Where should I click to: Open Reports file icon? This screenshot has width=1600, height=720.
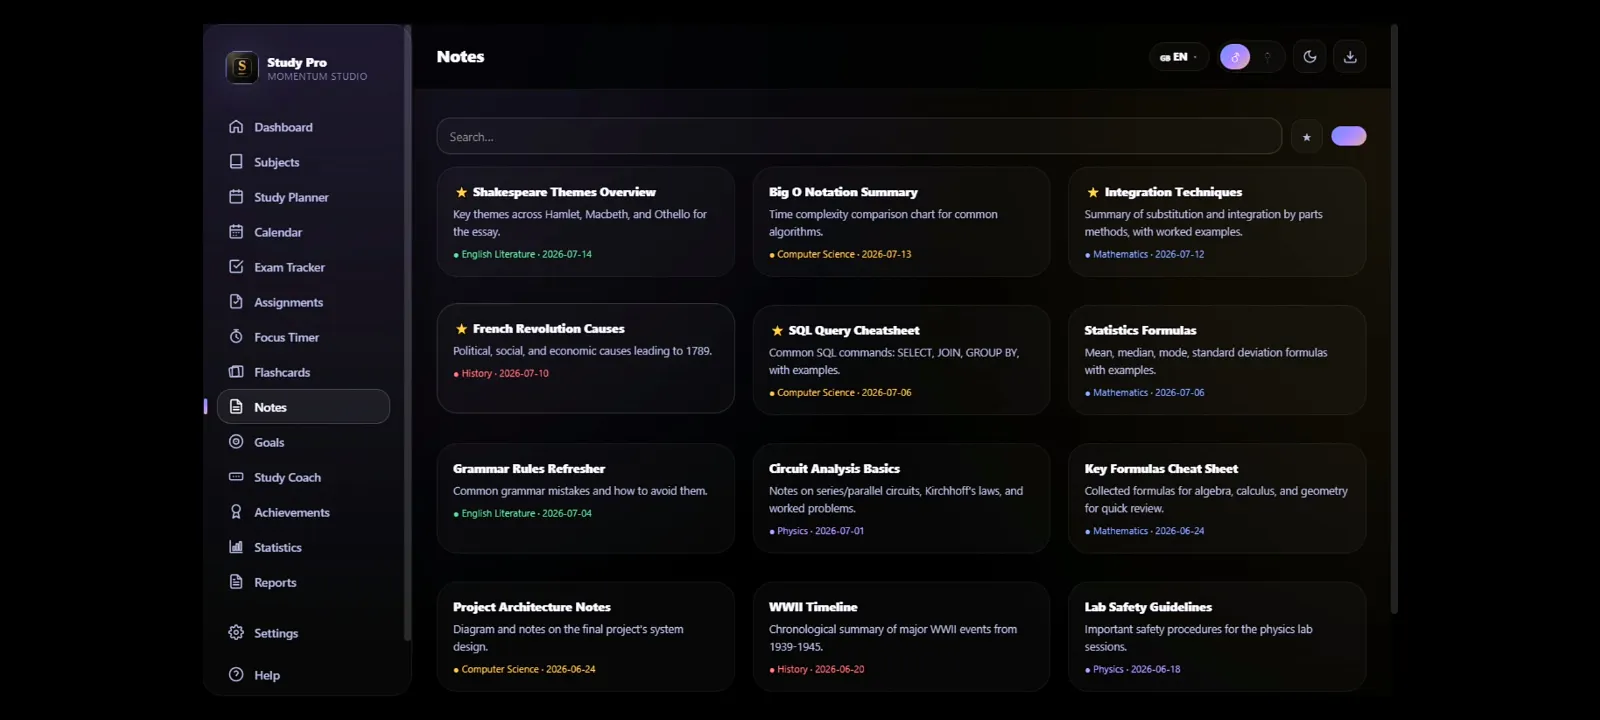236,582
